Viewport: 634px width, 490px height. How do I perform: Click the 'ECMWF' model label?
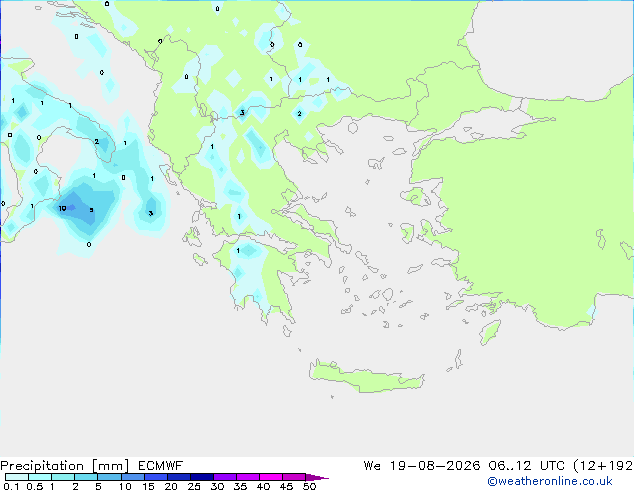pos(161,466)
